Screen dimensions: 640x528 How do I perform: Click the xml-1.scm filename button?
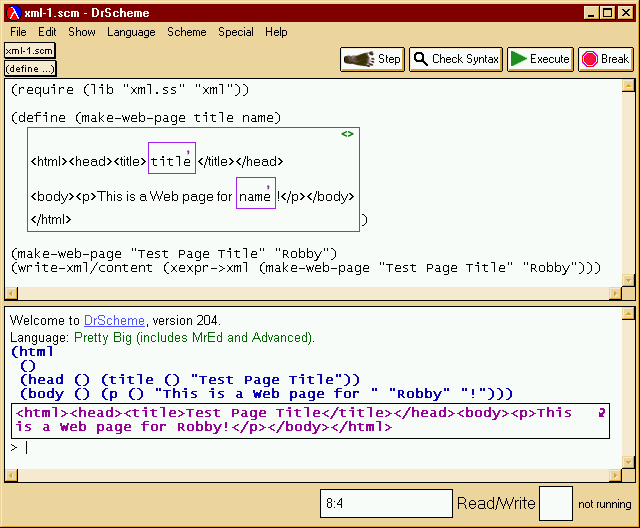click(29, 51)
